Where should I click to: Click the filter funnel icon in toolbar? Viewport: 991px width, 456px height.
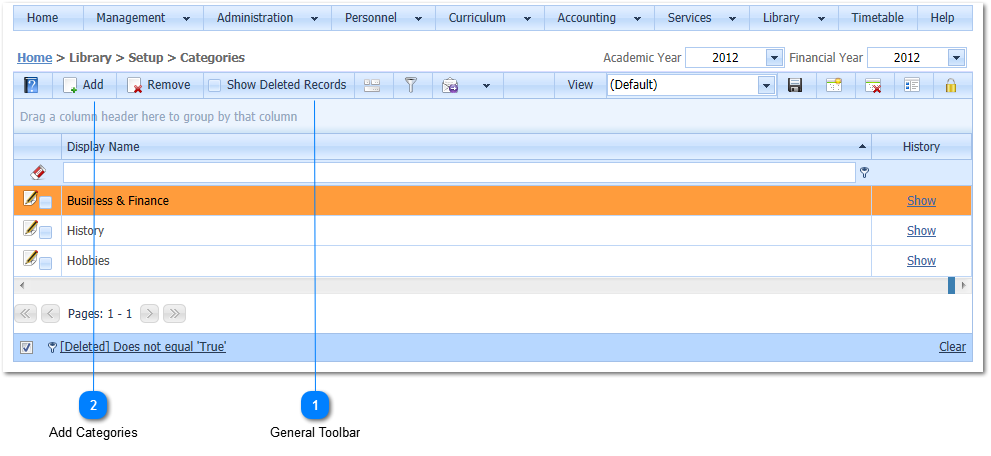pos(410,86)
